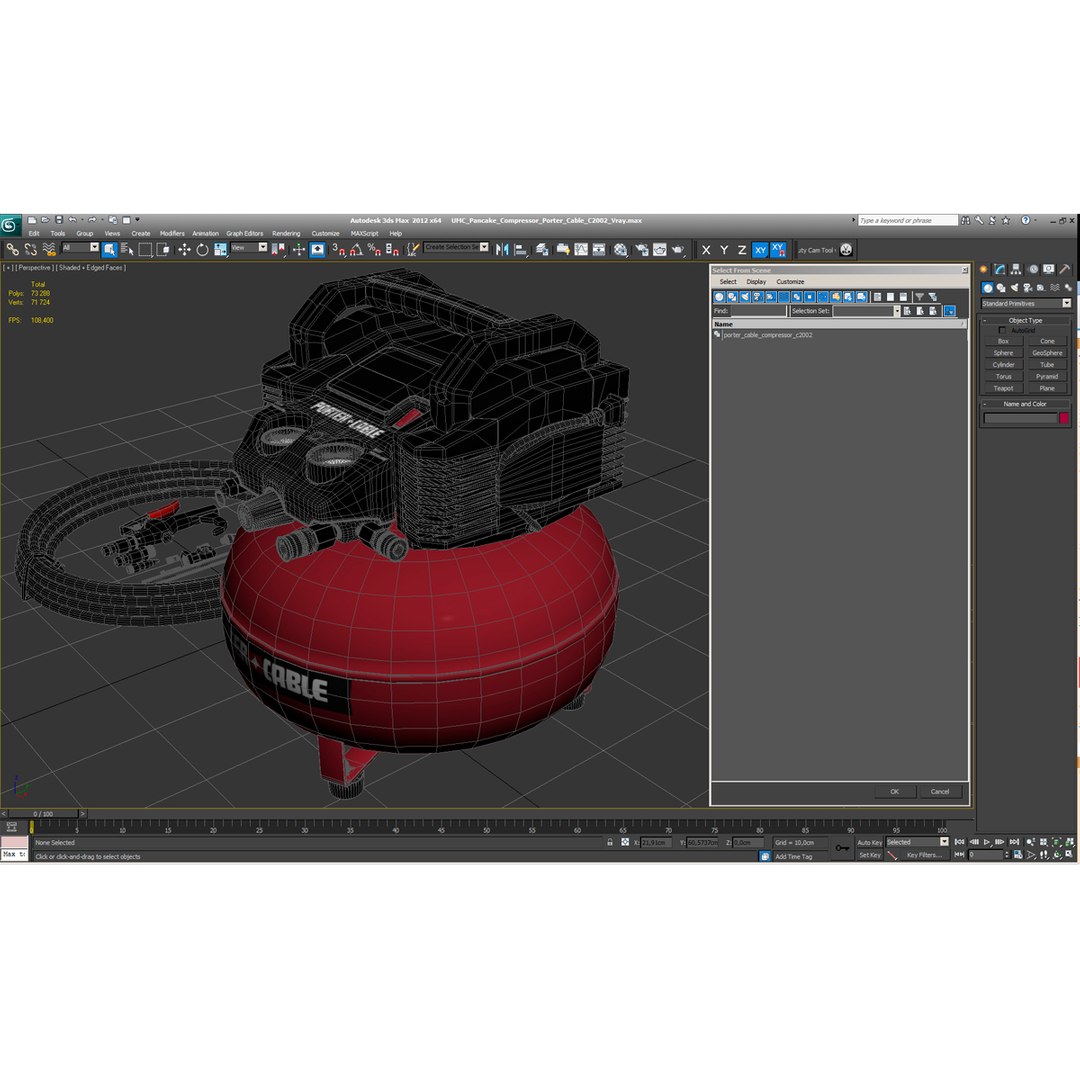Select the Link tool in main toolbar
This screenshot has width=1080, height=1080.
[x=12, y=249]
